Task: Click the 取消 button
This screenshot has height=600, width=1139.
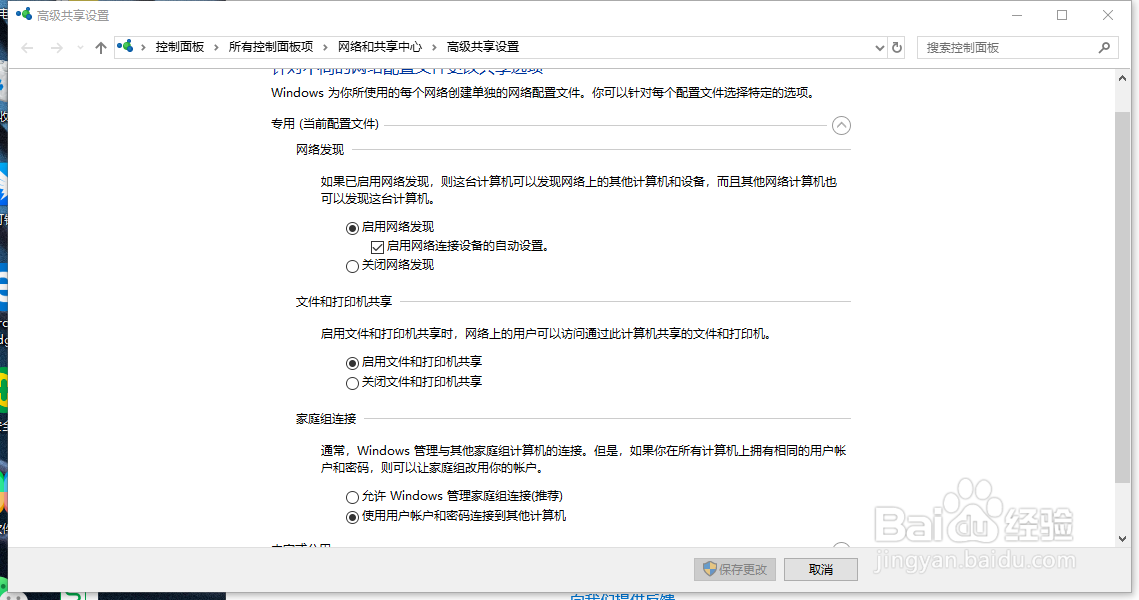Action: click(821, 569)
